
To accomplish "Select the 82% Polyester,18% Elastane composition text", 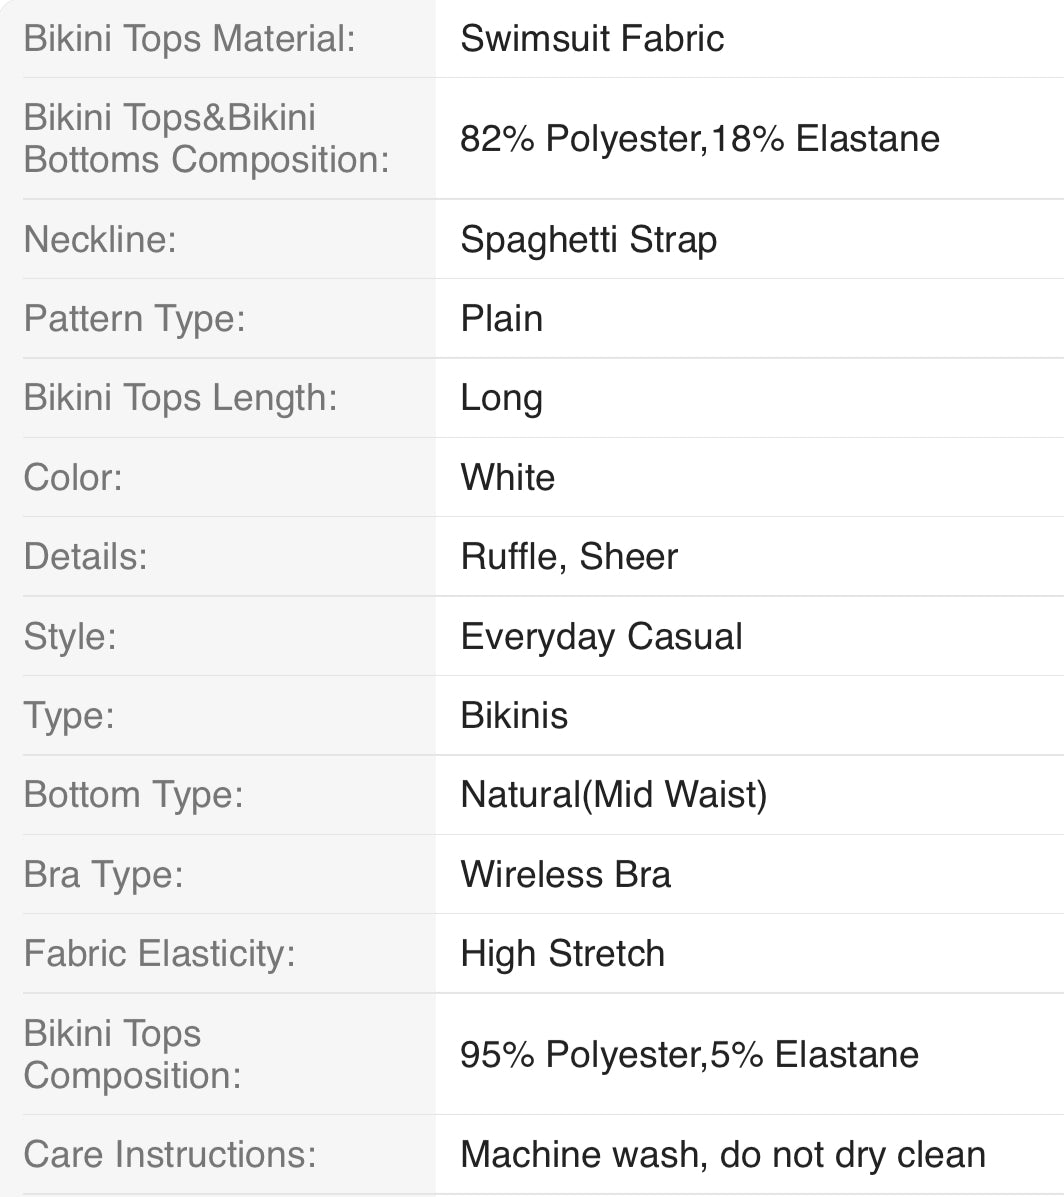I will pyautogui.click(x=699, y=138).
